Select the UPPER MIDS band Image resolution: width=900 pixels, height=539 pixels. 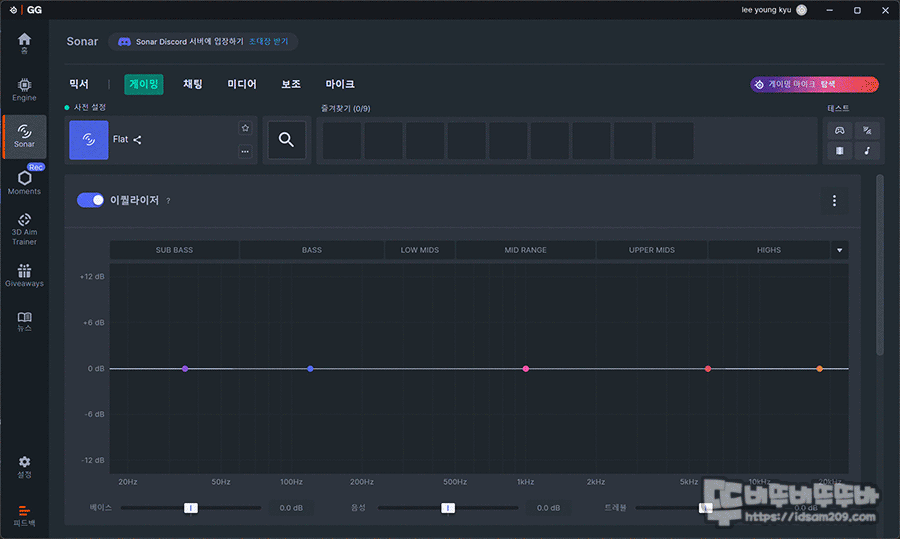pos(651,250)
